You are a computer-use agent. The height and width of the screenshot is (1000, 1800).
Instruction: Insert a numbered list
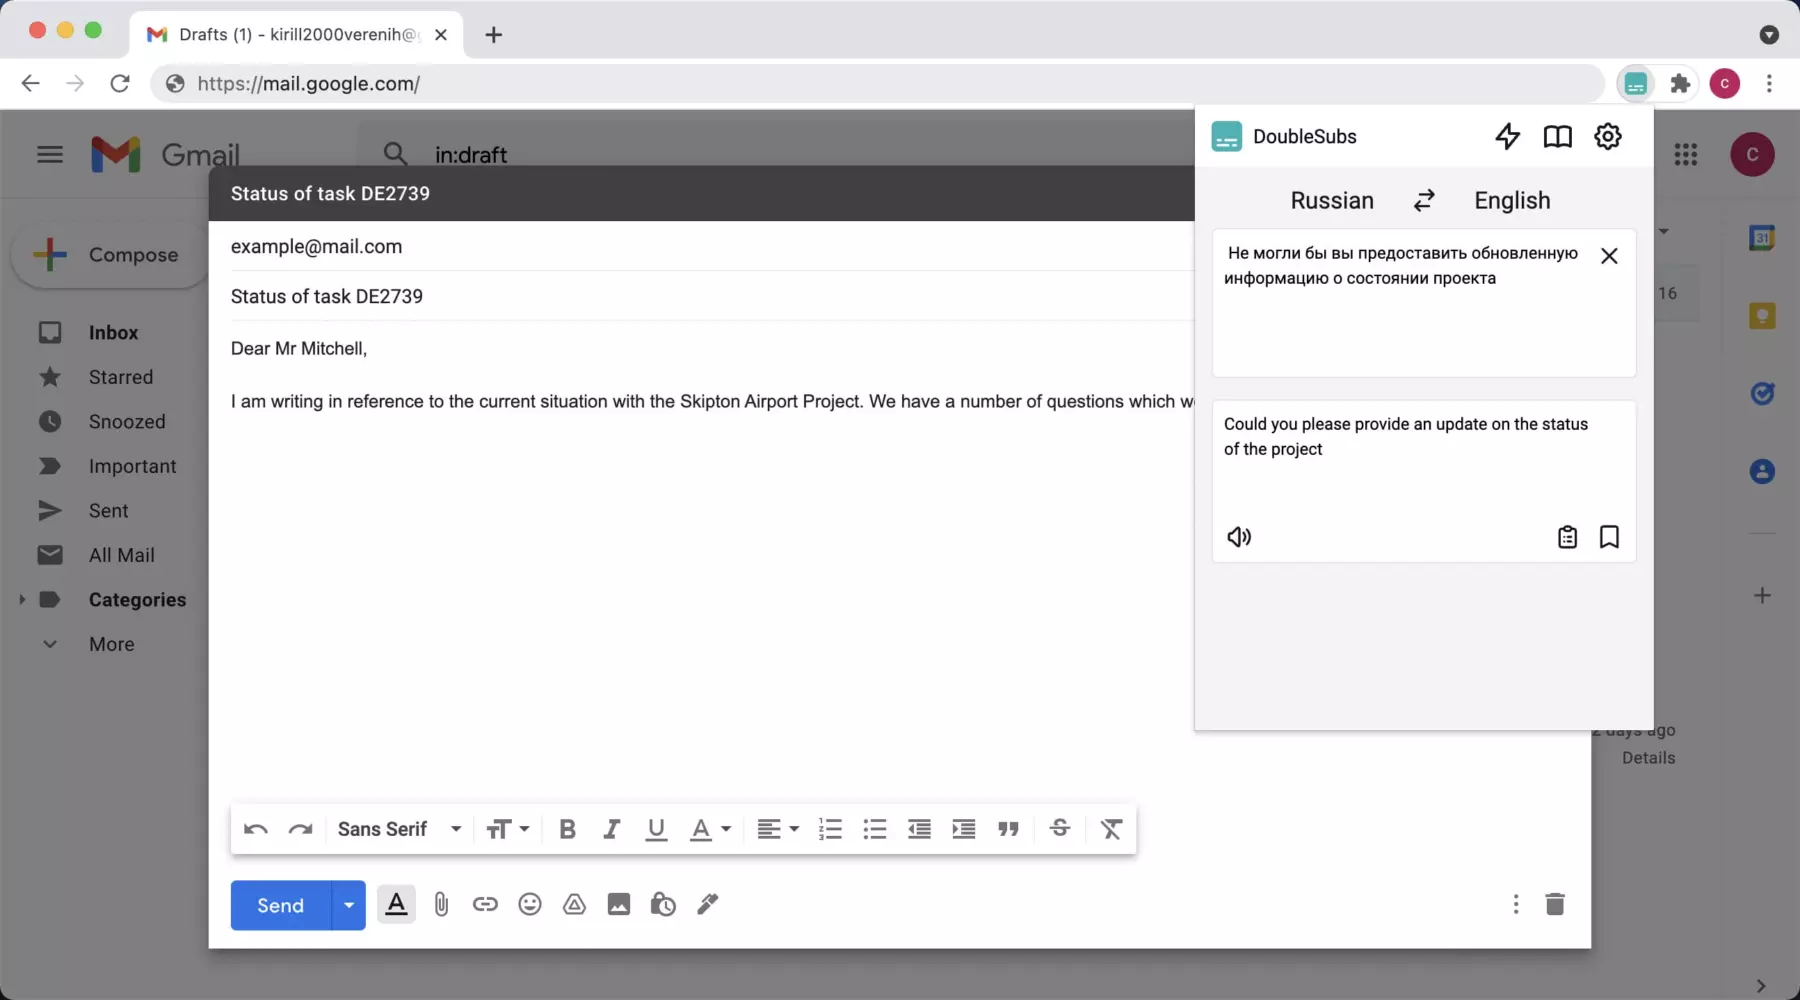point(830,829)
